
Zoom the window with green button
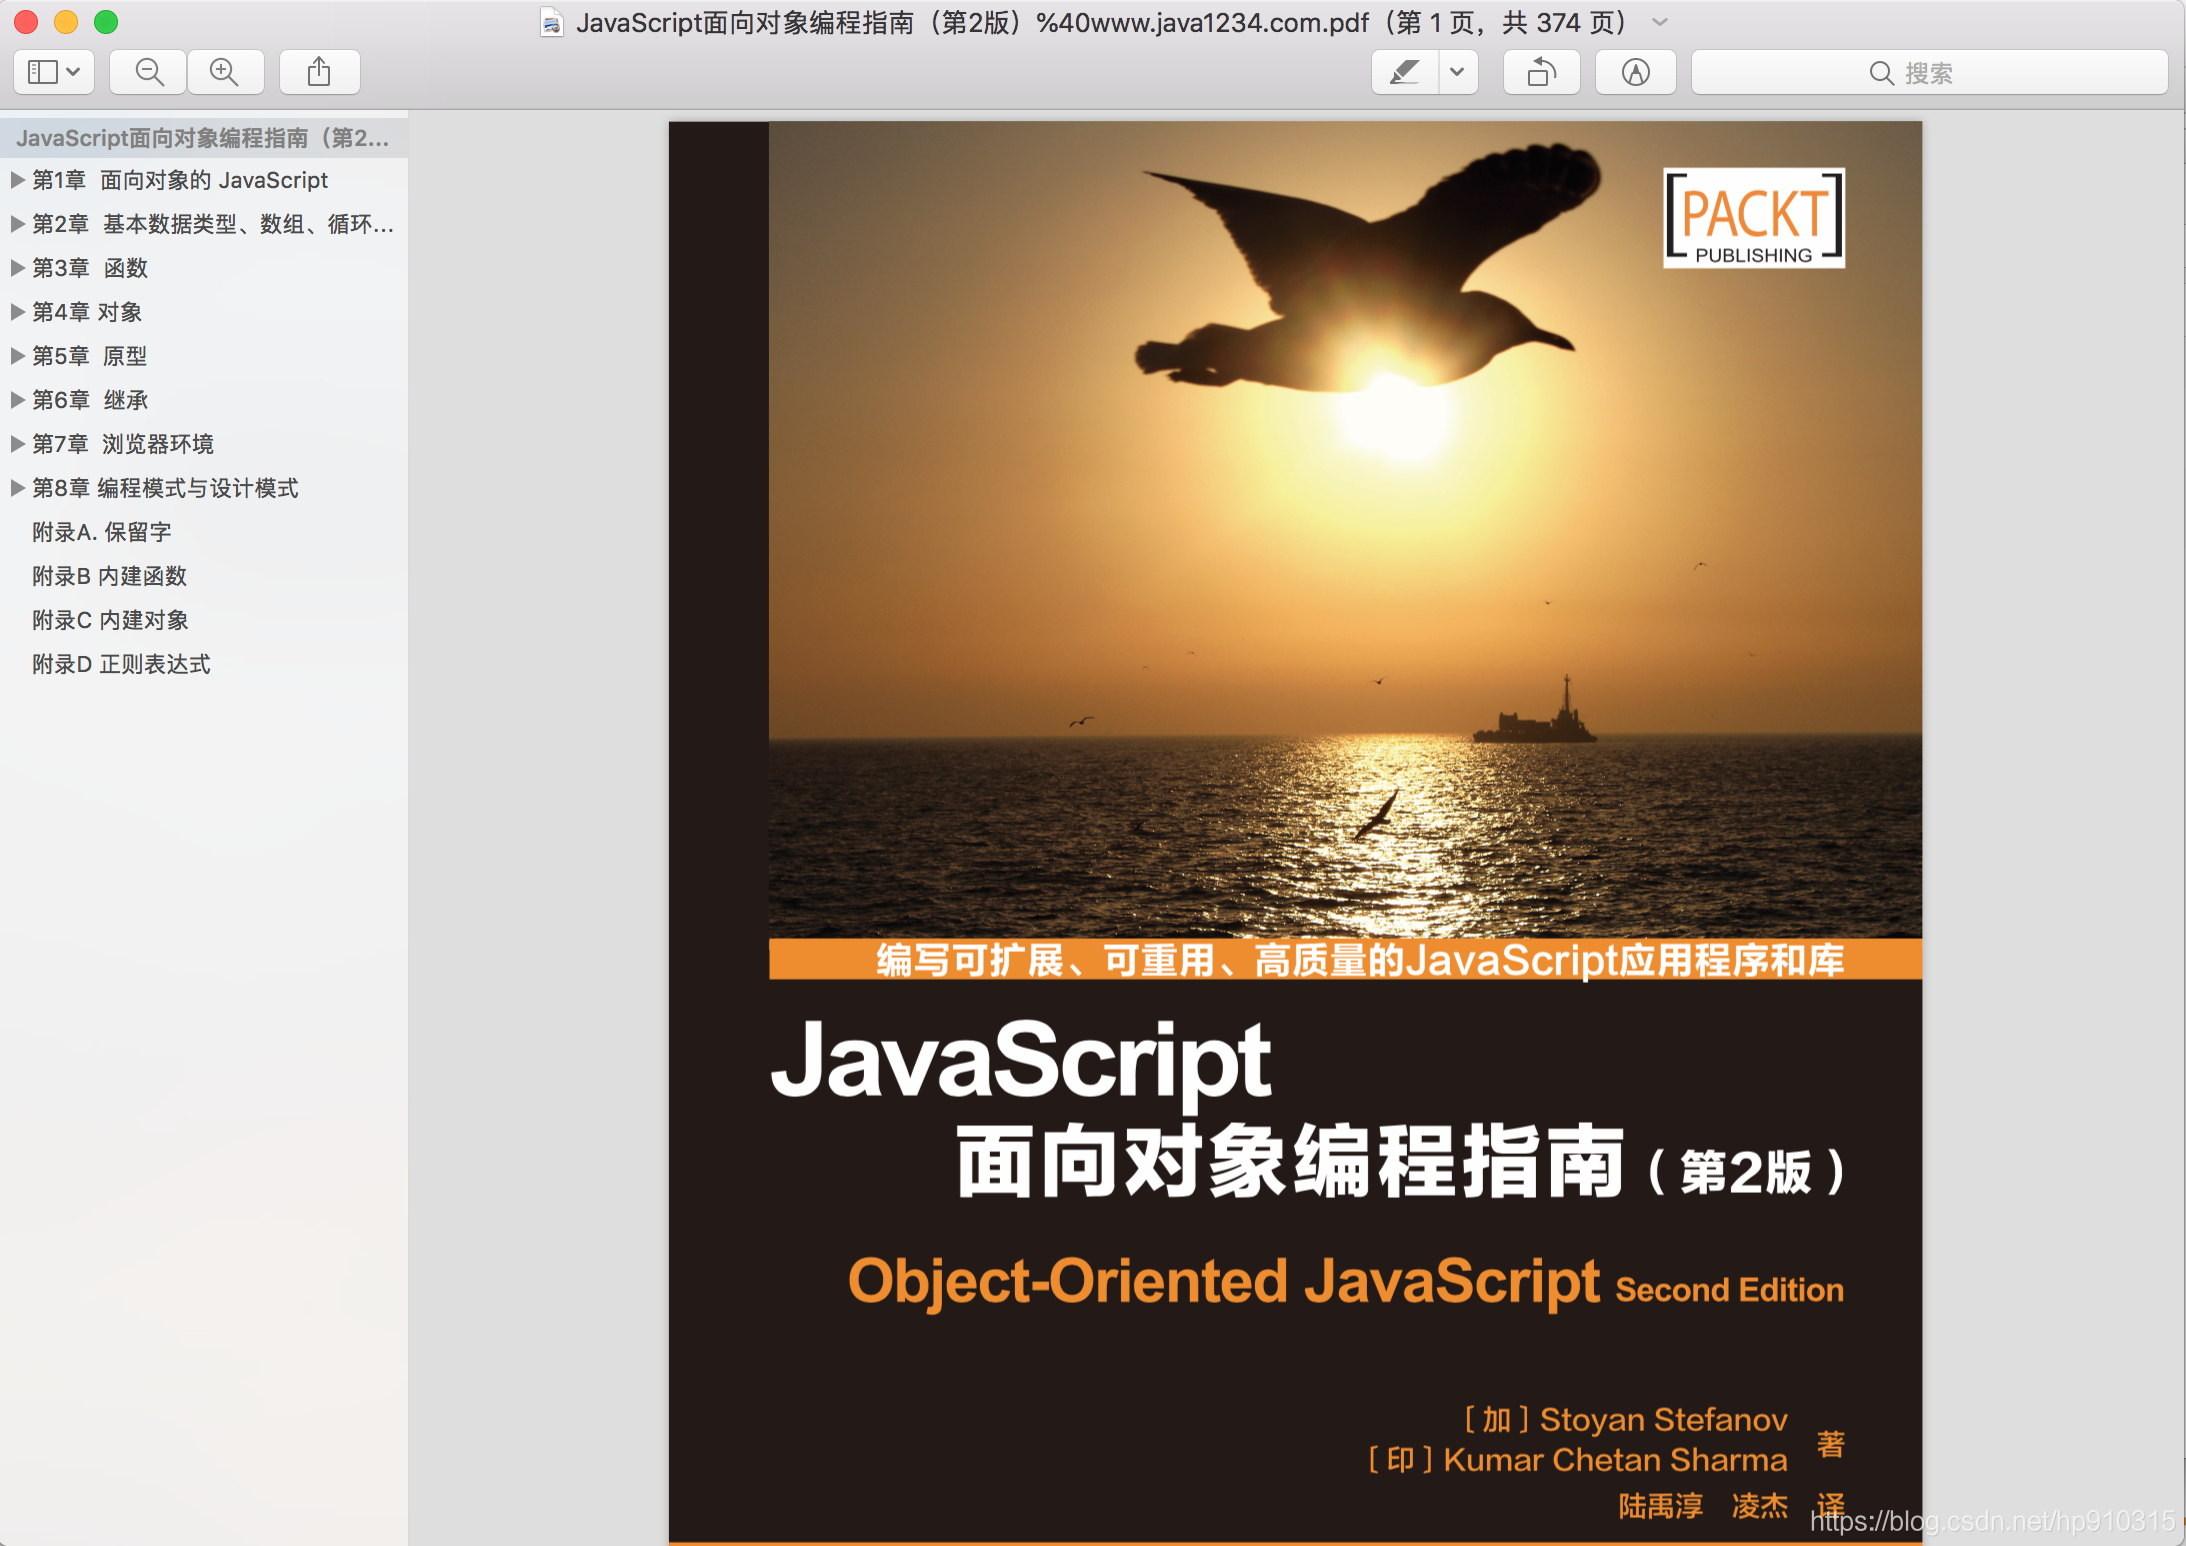click(x=106, y=22)
